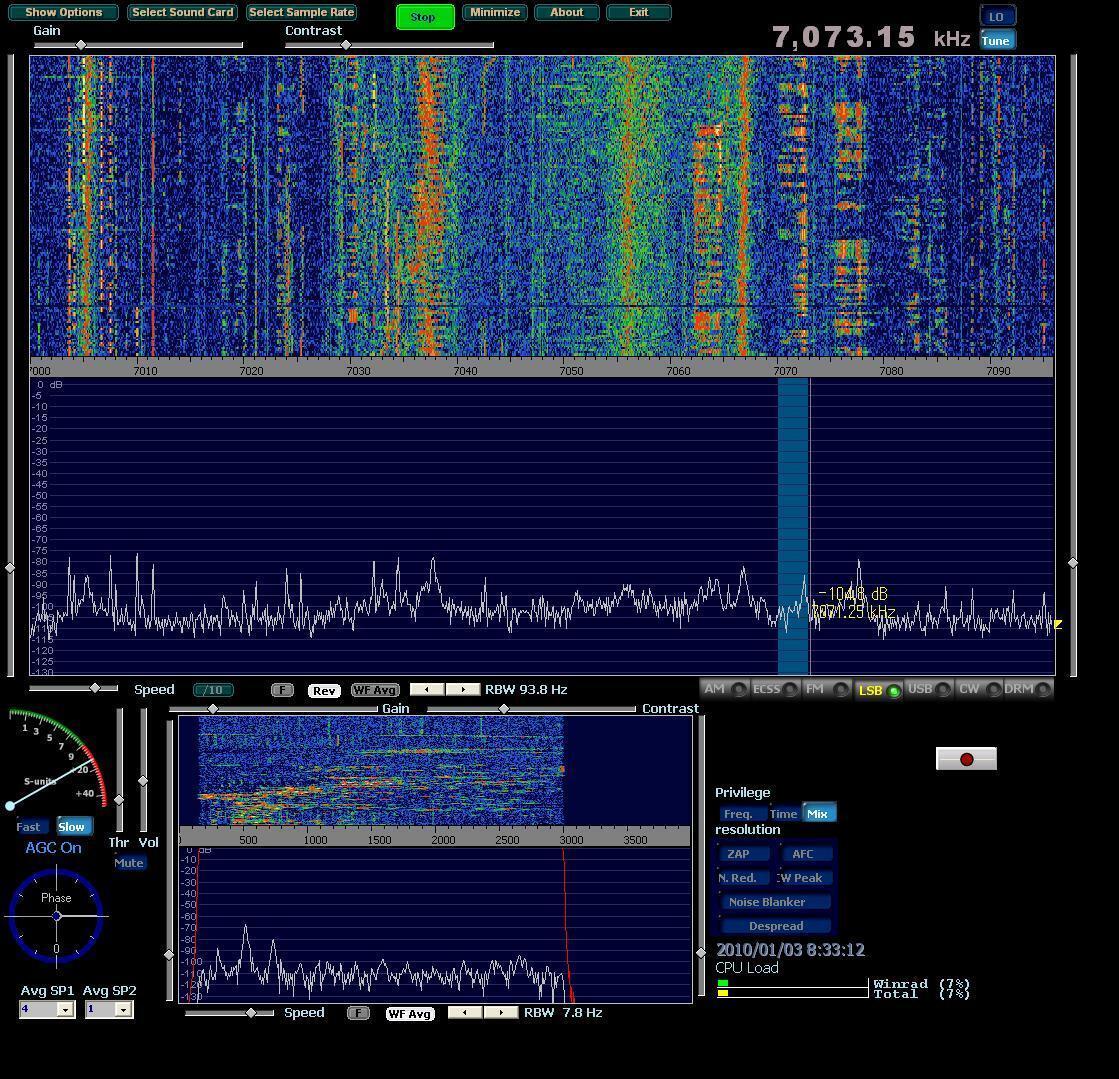Switch to Tune mode
This screenshot has width=1119, height=1079.
(x=996, y=40)
